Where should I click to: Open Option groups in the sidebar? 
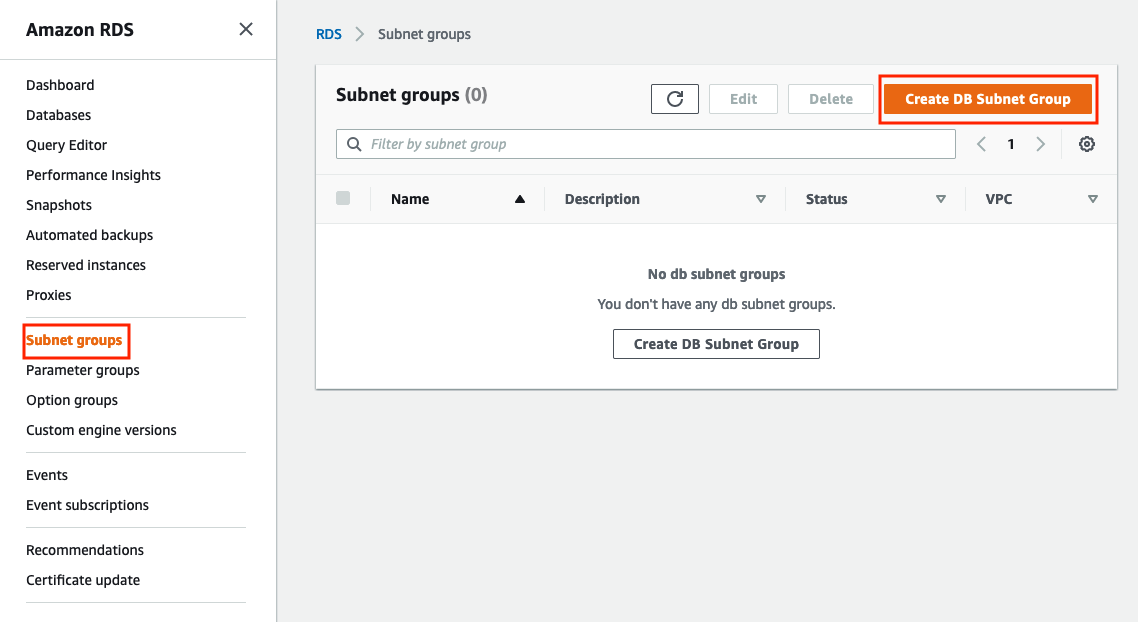coord(72,400)
